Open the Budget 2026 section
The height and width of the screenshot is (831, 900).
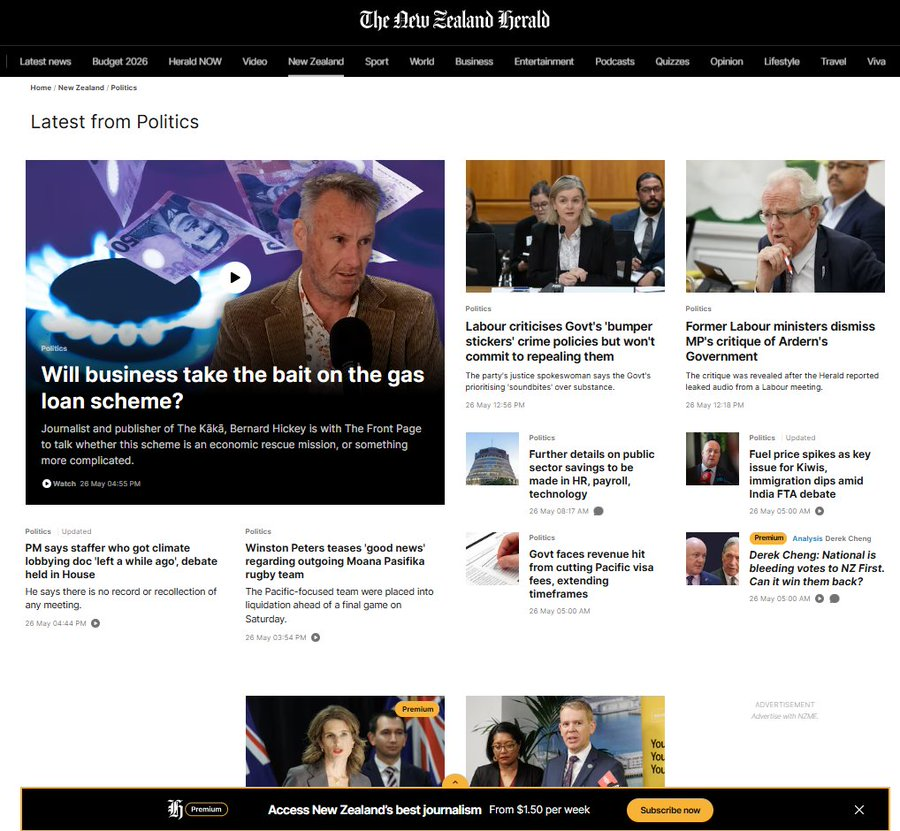120,61
